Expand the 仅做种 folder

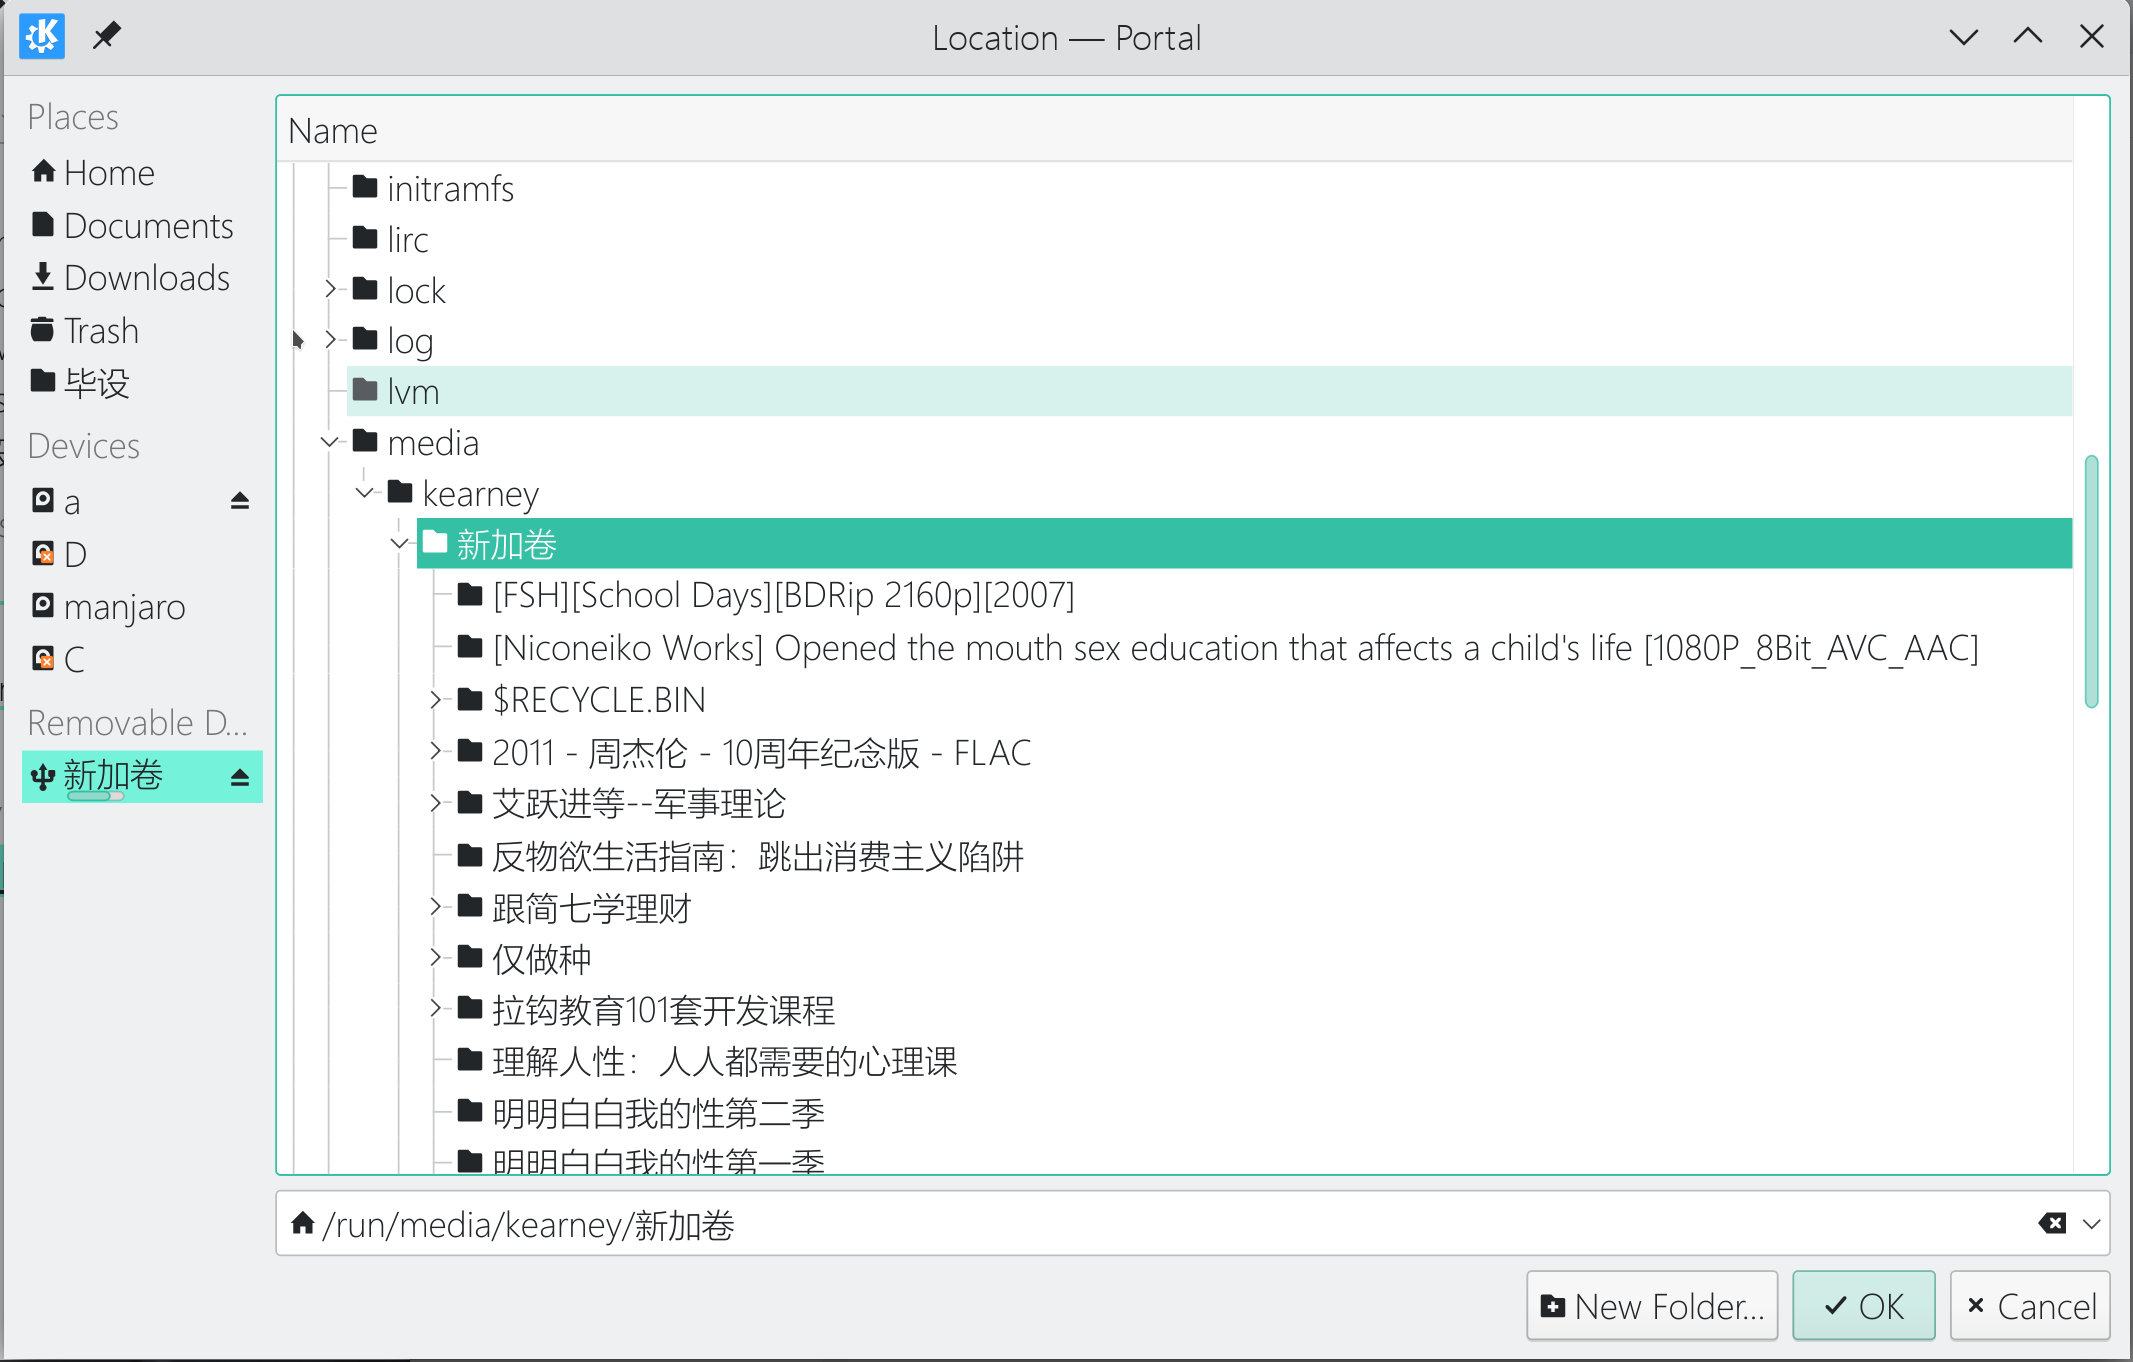click(x=436, y=958)
